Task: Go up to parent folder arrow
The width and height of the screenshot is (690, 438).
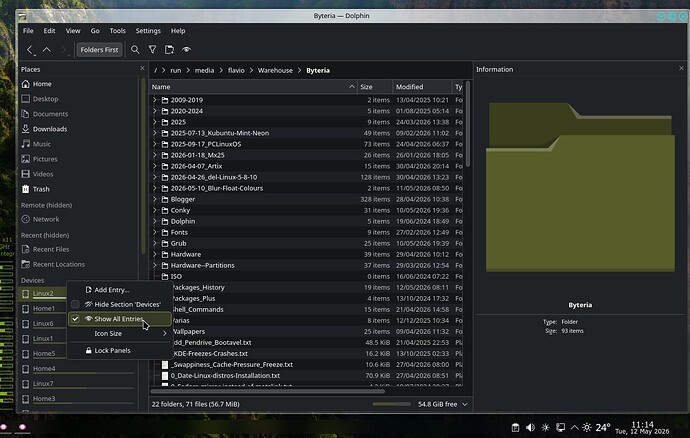Action: (47, 50)
